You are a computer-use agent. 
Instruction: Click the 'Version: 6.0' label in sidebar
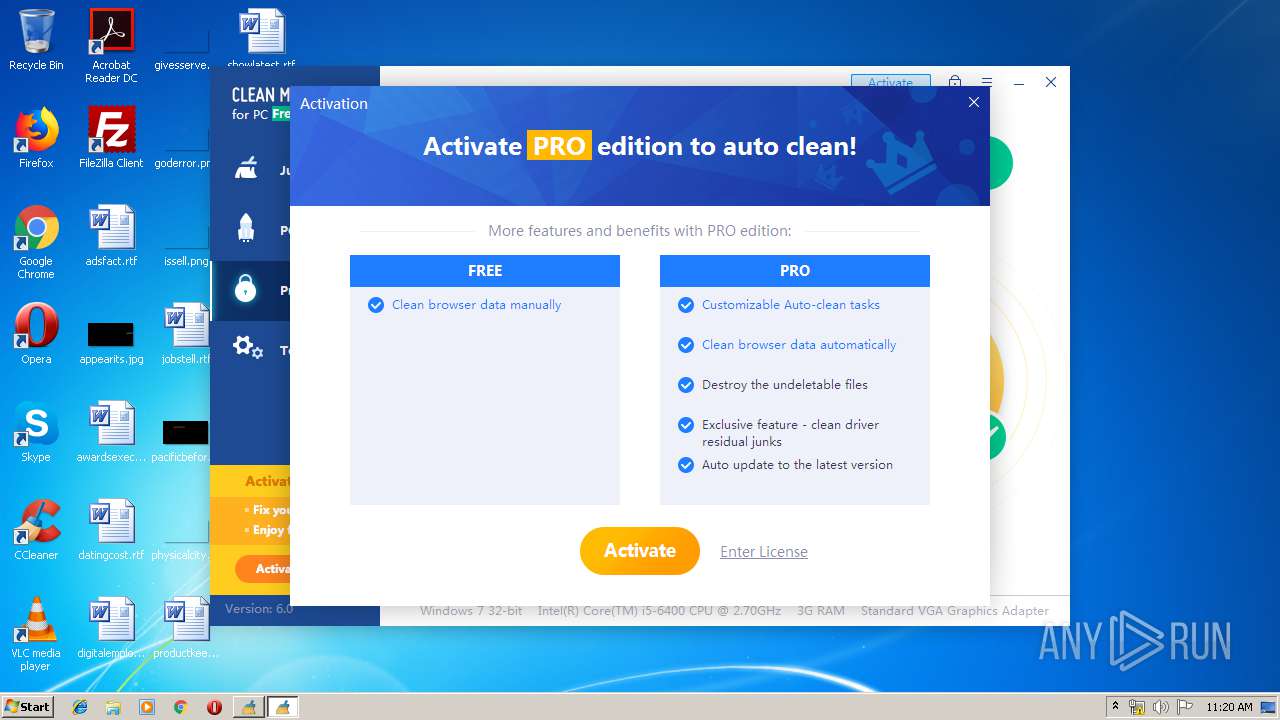coord(259,609)
